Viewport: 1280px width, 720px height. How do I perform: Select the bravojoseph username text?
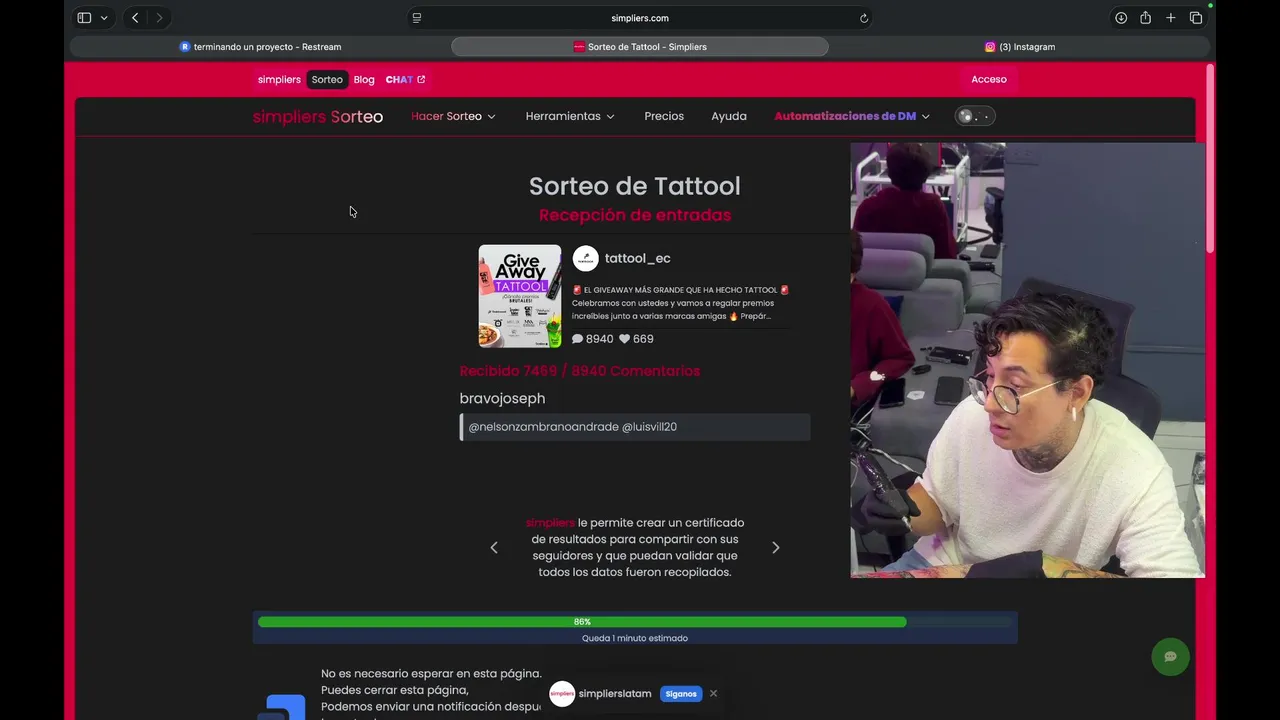(x=502, y=398)
